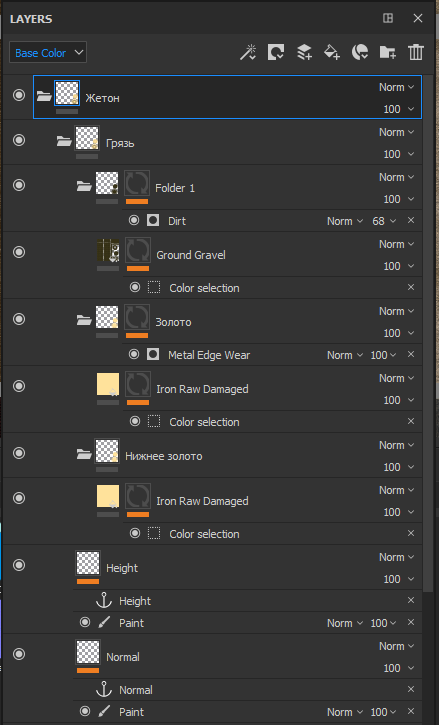The image size is (439, 725).
Task: Click the add effect magic wand icon
Action: (x=248, y=52)
